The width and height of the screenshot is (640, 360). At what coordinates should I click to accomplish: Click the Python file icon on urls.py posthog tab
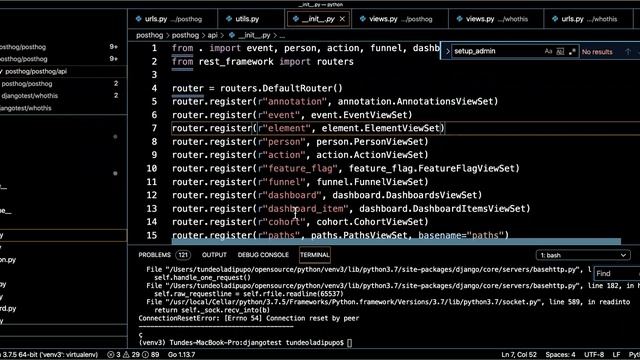pos(138,19)
